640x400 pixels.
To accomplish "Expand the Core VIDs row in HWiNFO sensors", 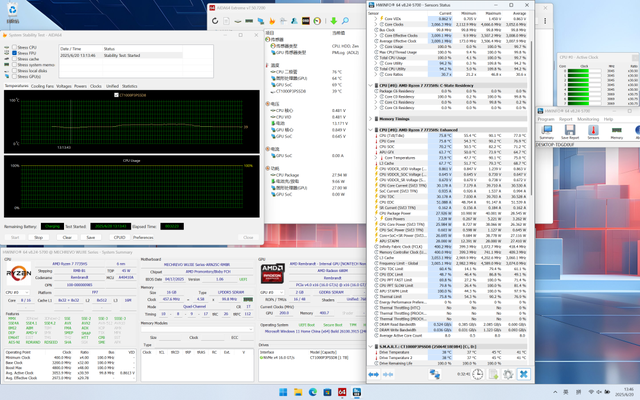I will click(x=376, y=19).
